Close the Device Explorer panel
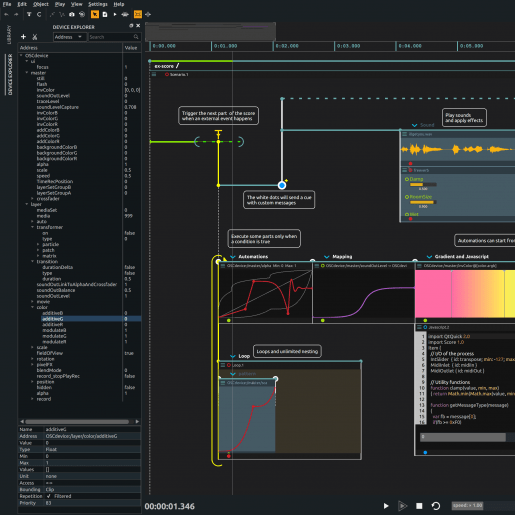 coord(138,26)
